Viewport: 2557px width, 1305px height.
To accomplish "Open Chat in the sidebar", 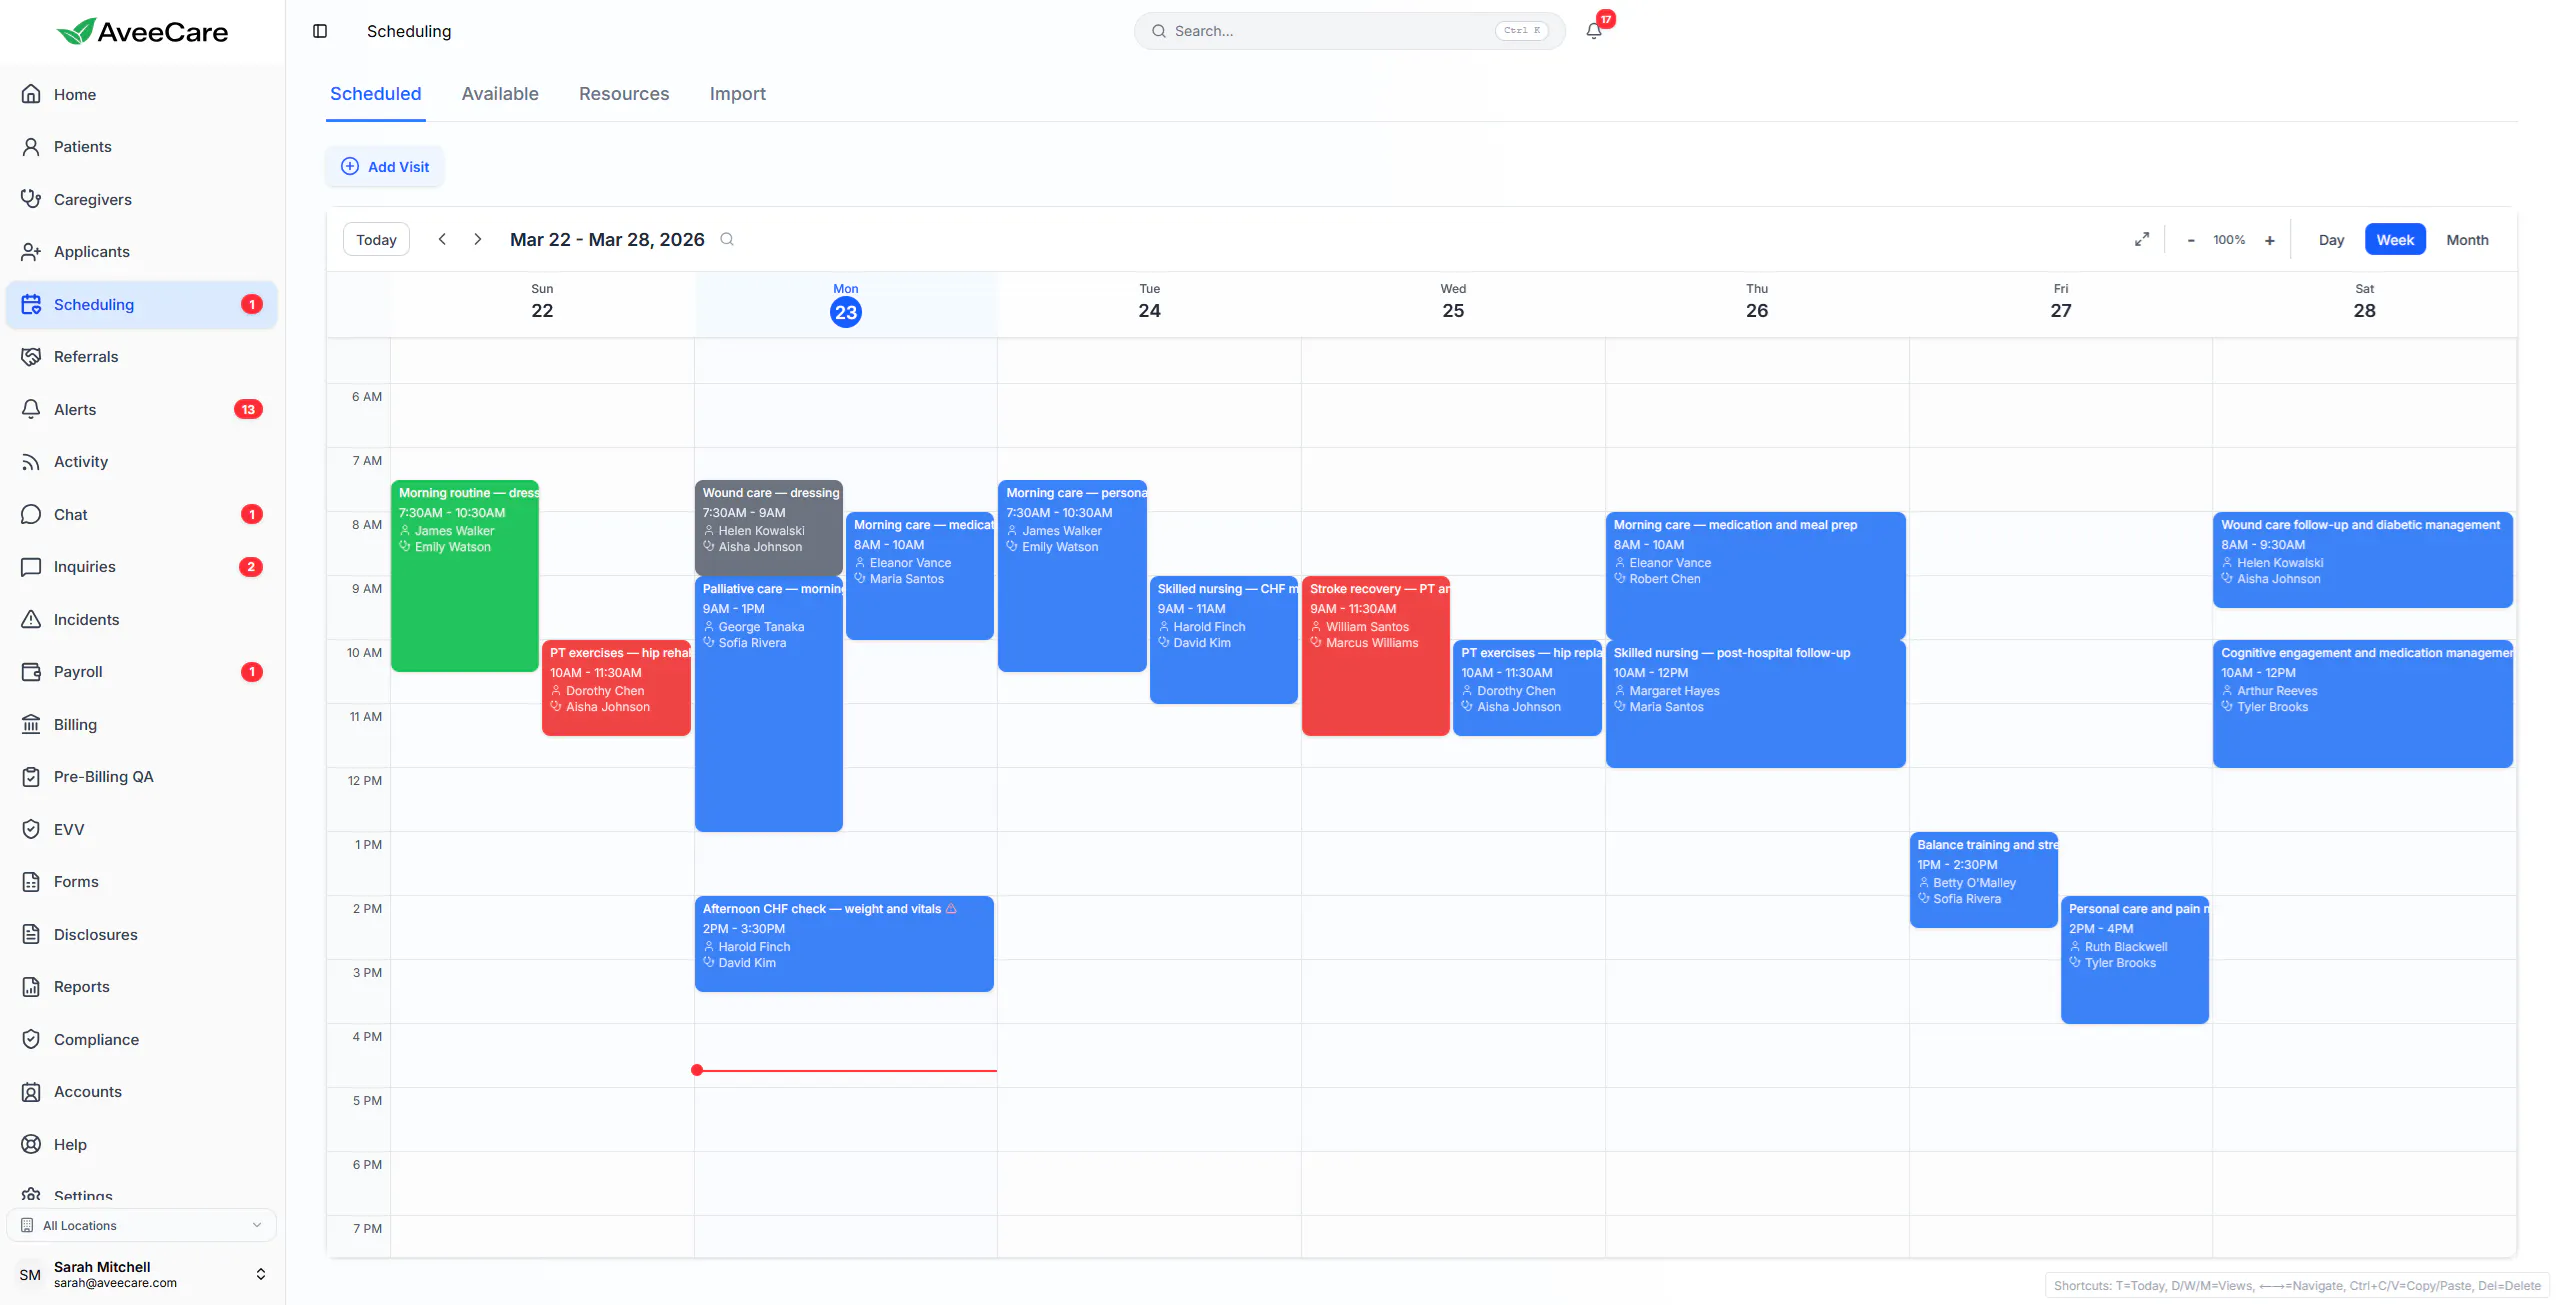I will coord(141,514).
